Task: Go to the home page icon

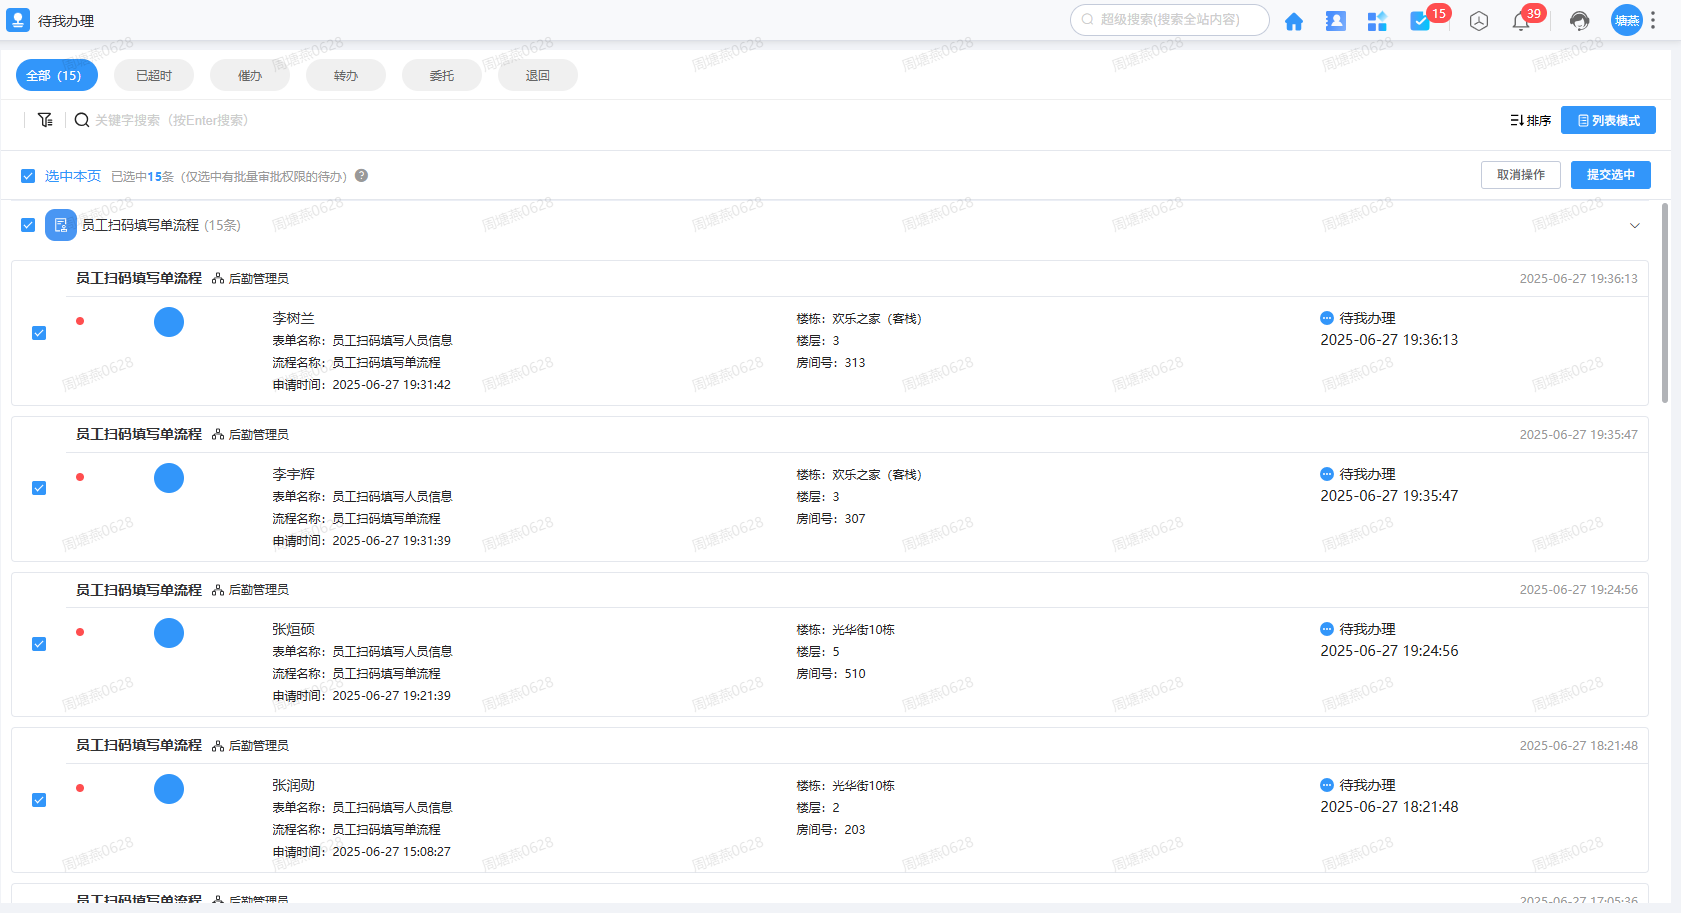Action: 1293,21
